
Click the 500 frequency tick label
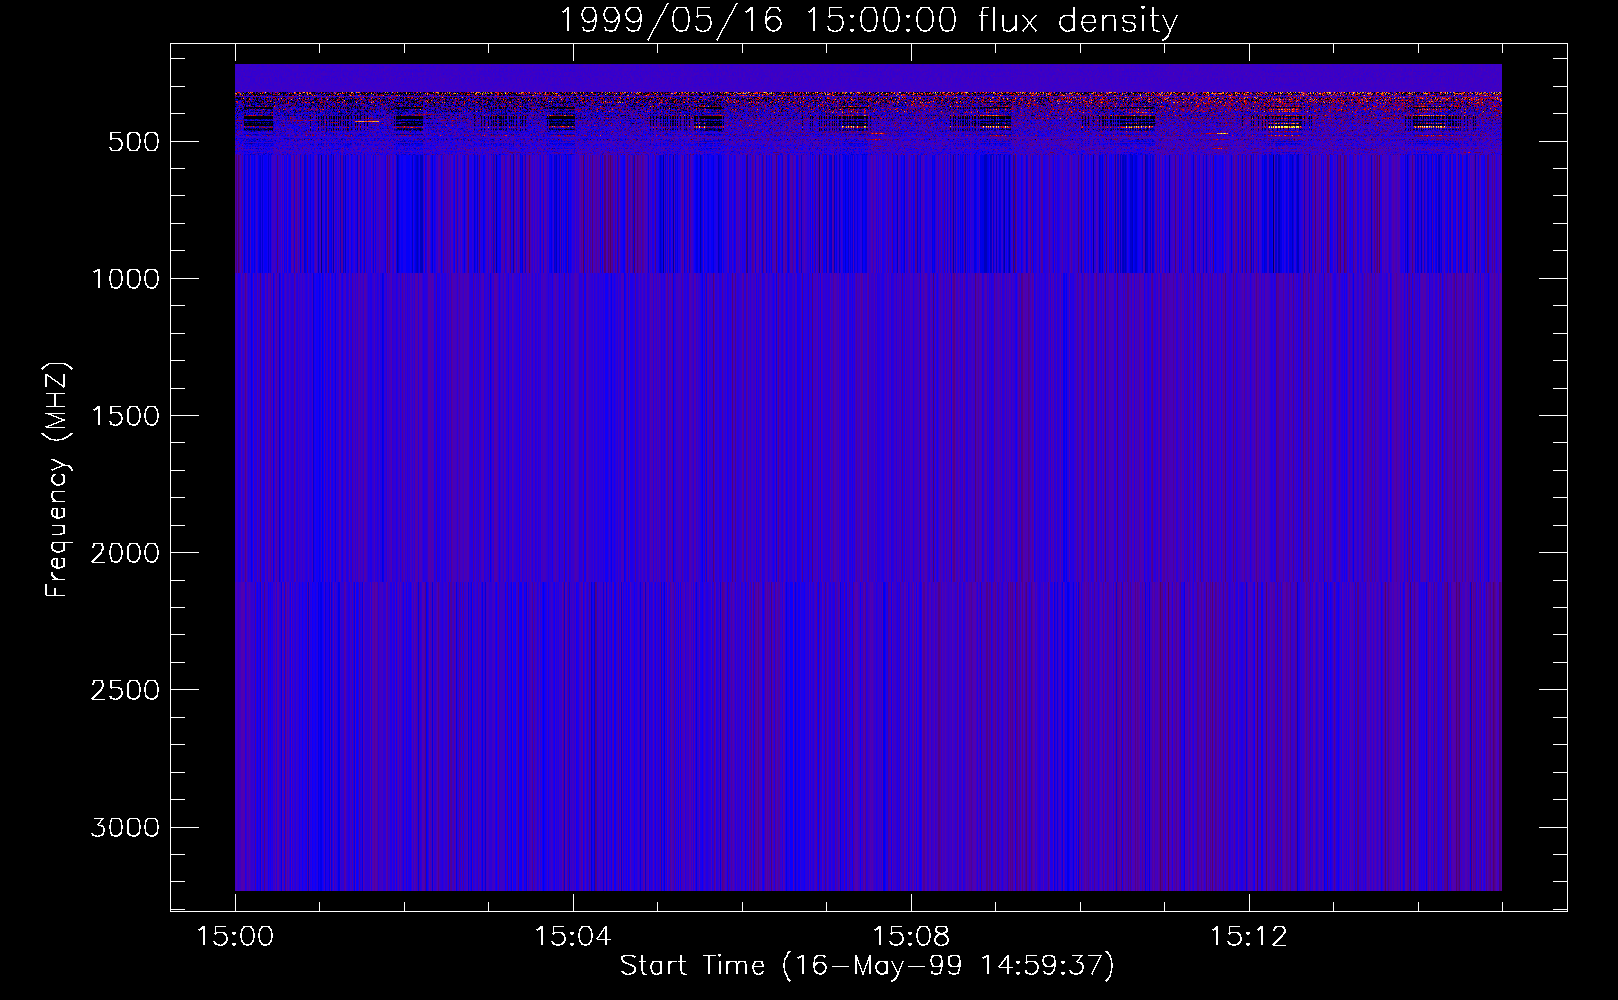coord(134,142)
